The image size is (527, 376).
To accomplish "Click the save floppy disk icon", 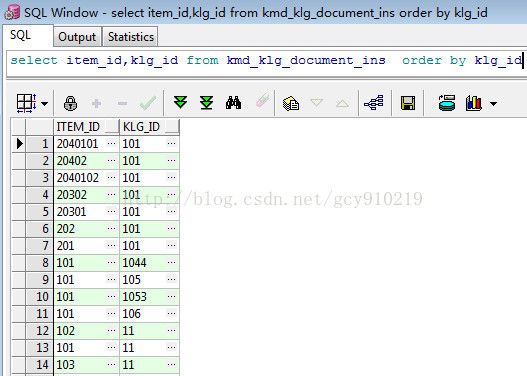I will 408,103.
